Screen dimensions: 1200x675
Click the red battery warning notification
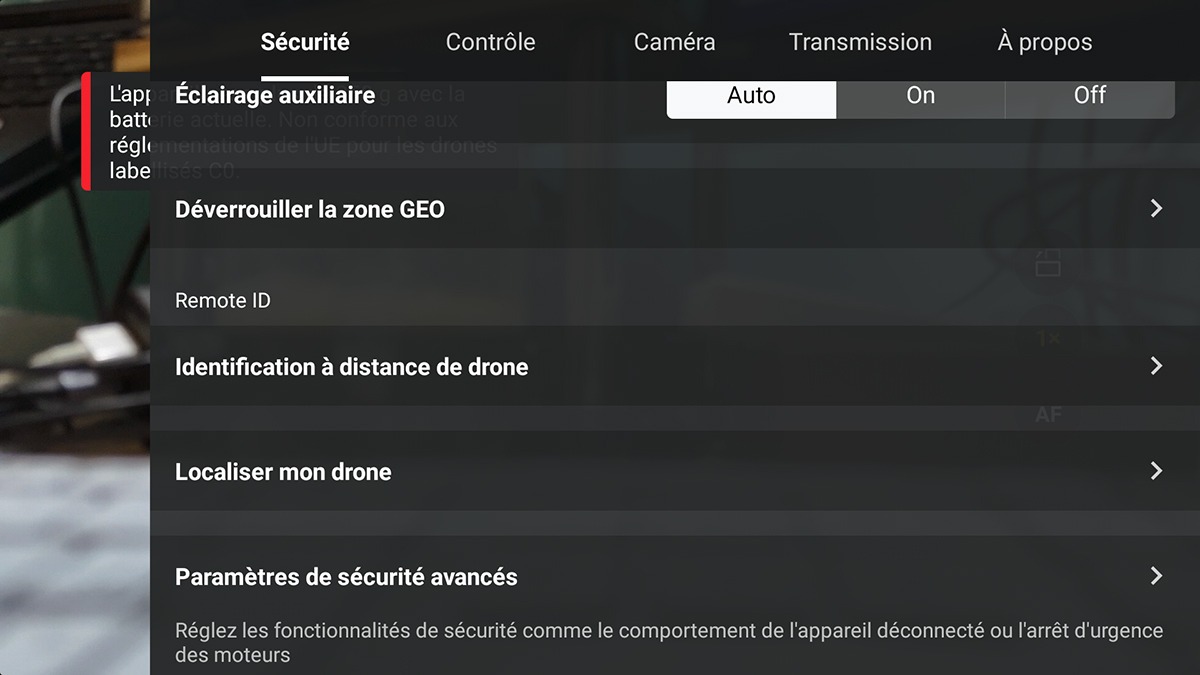pyautogui.click(x=116, y=132)
